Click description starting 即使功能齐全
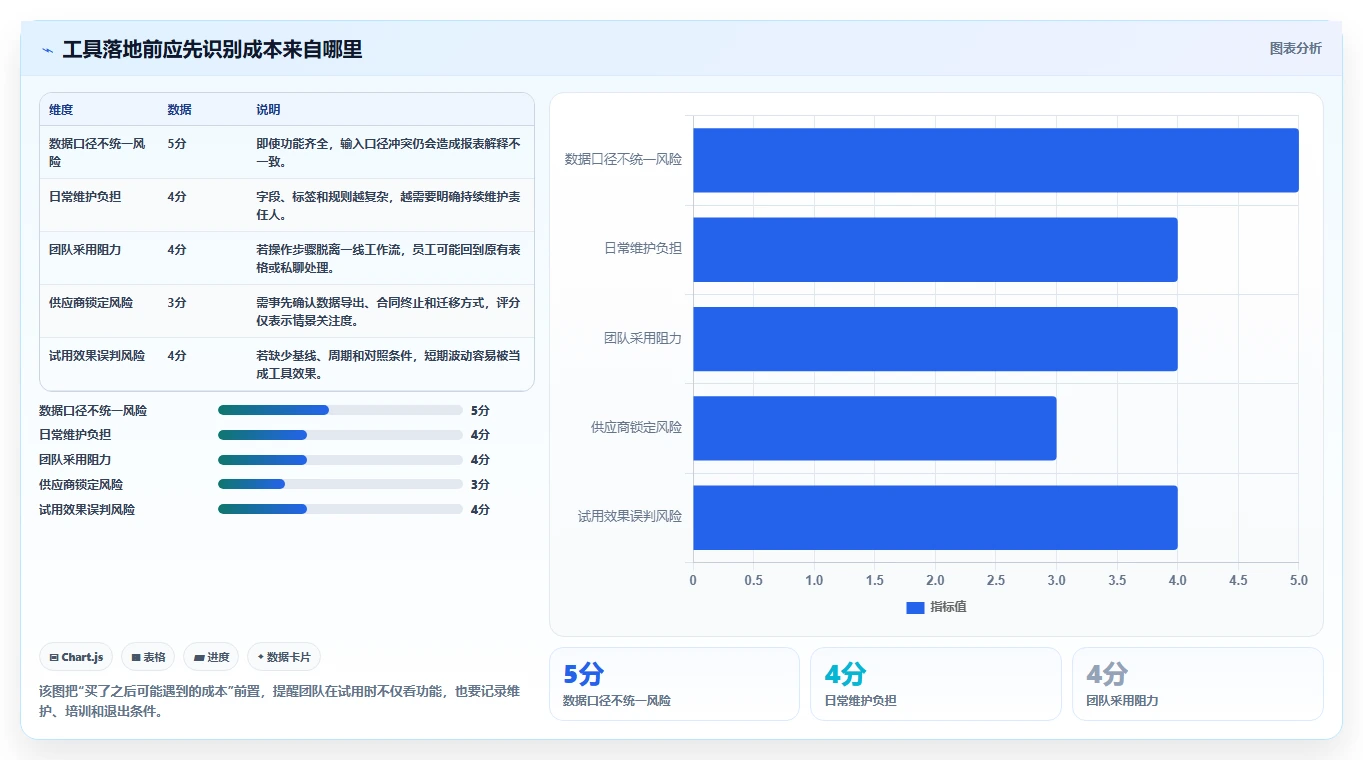Screen dimensions: 1363x760 389,152
